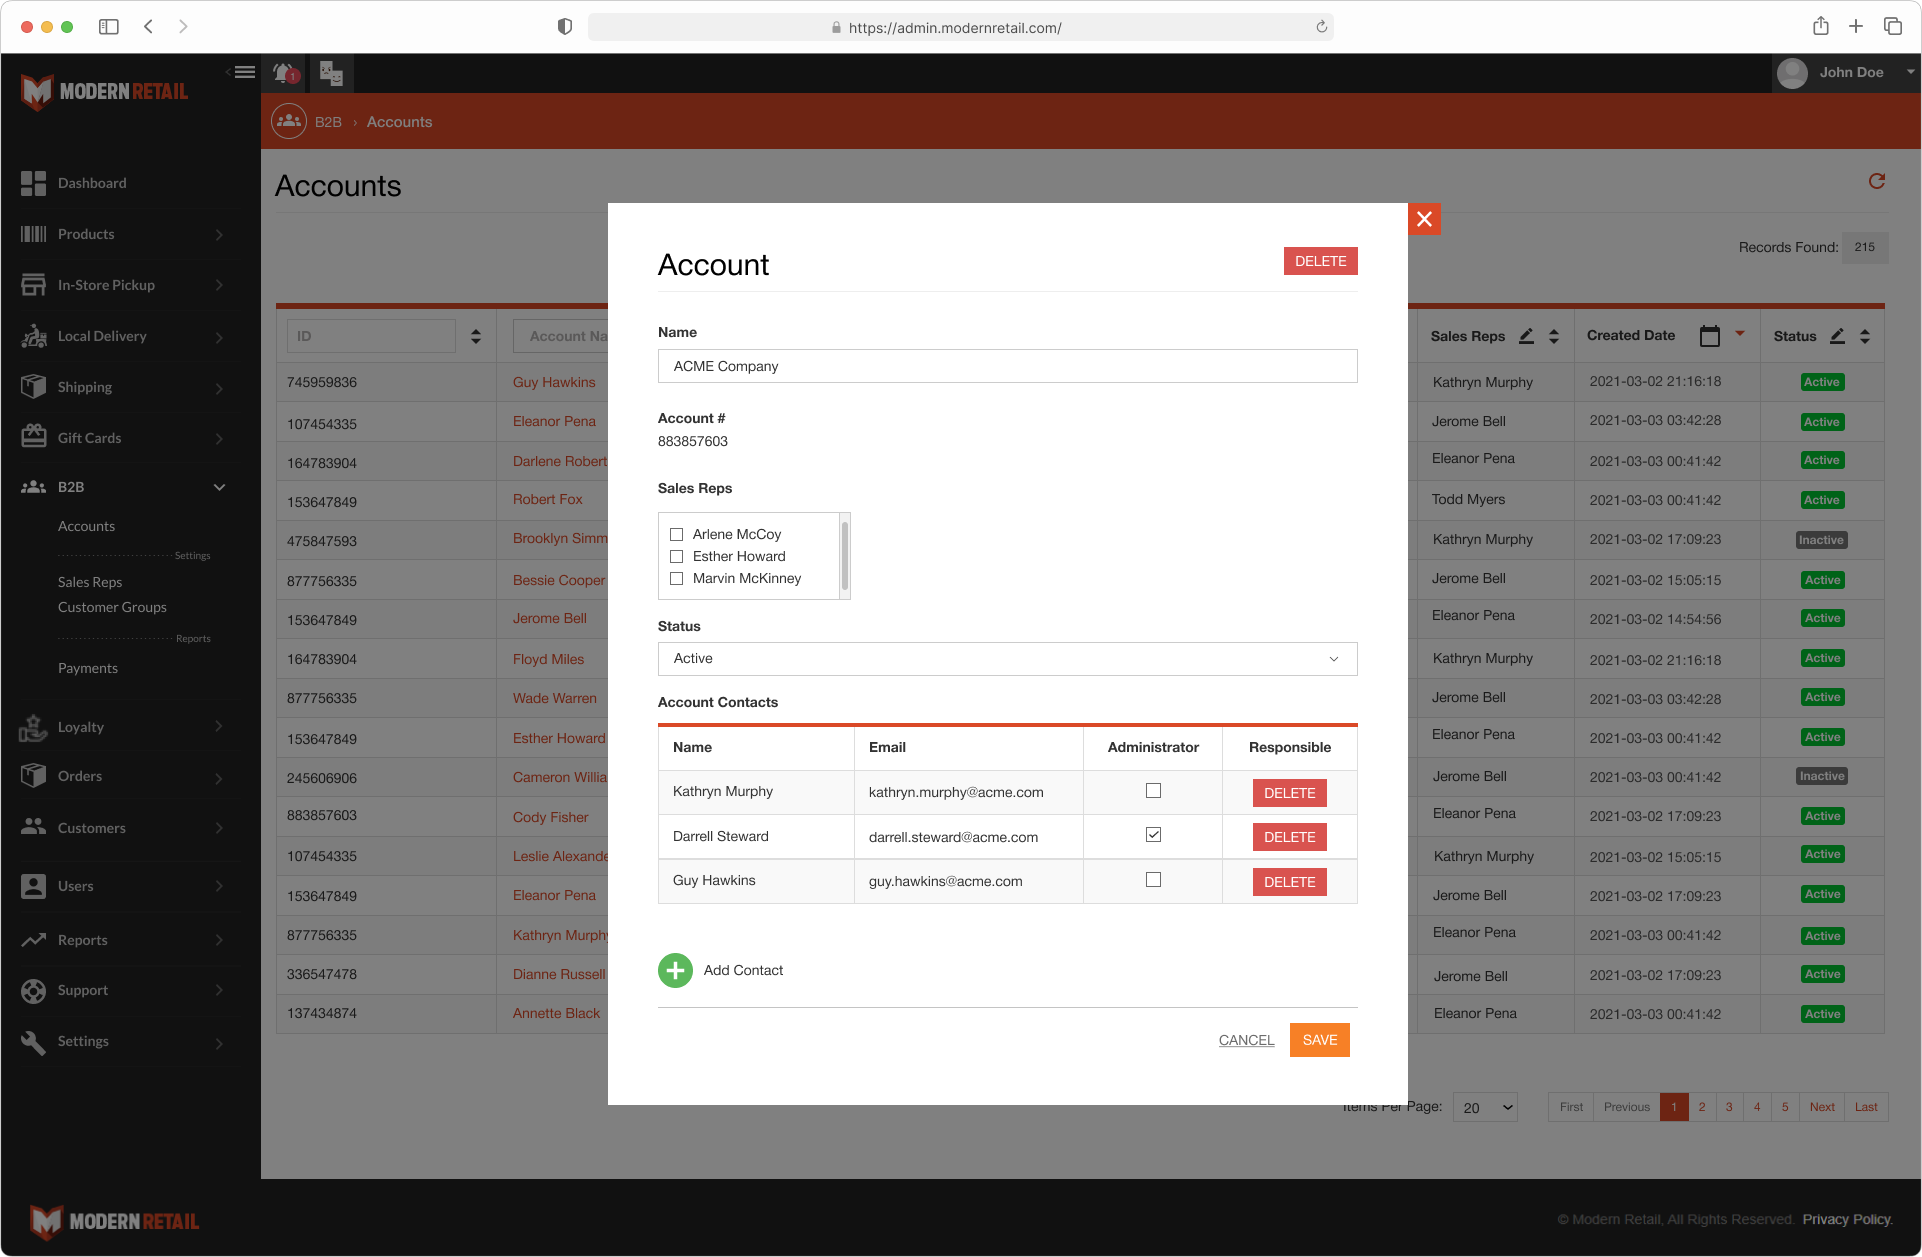
Task: Open Sales Reps in the sidebar menu
Action: [90, 582]
